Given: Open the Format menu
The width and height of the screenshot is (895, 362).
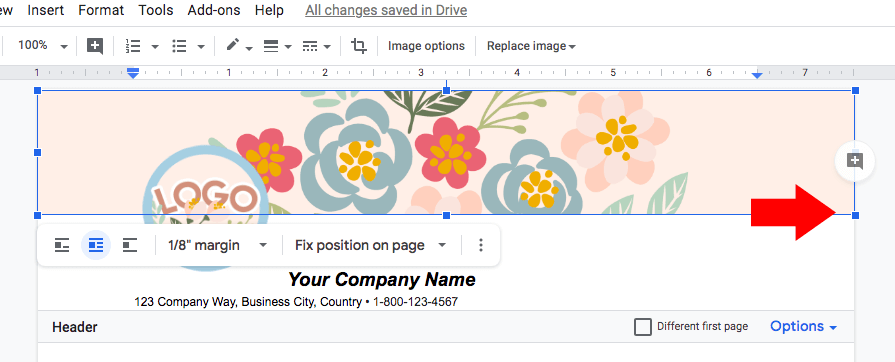Looking at the screenshot, I should [x=101, y=10].
